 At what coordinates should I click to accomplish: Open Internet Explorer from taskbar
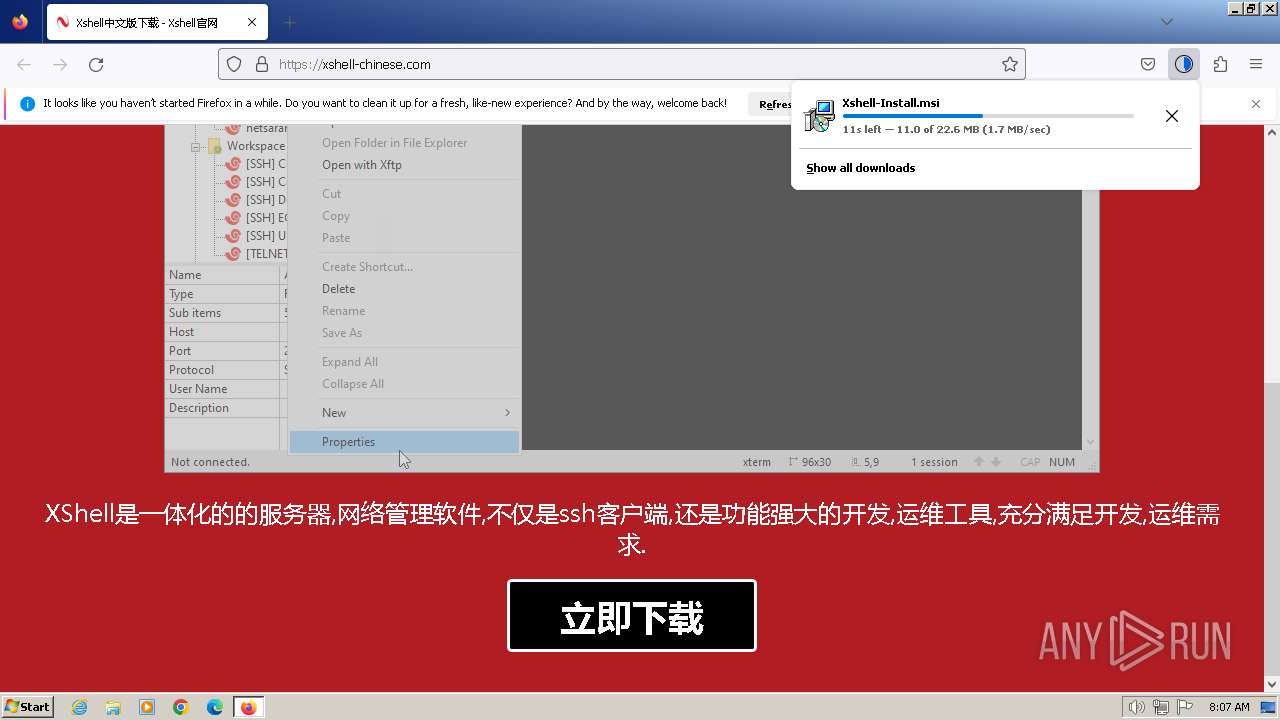pyautogui.click(x=79, y=707)
